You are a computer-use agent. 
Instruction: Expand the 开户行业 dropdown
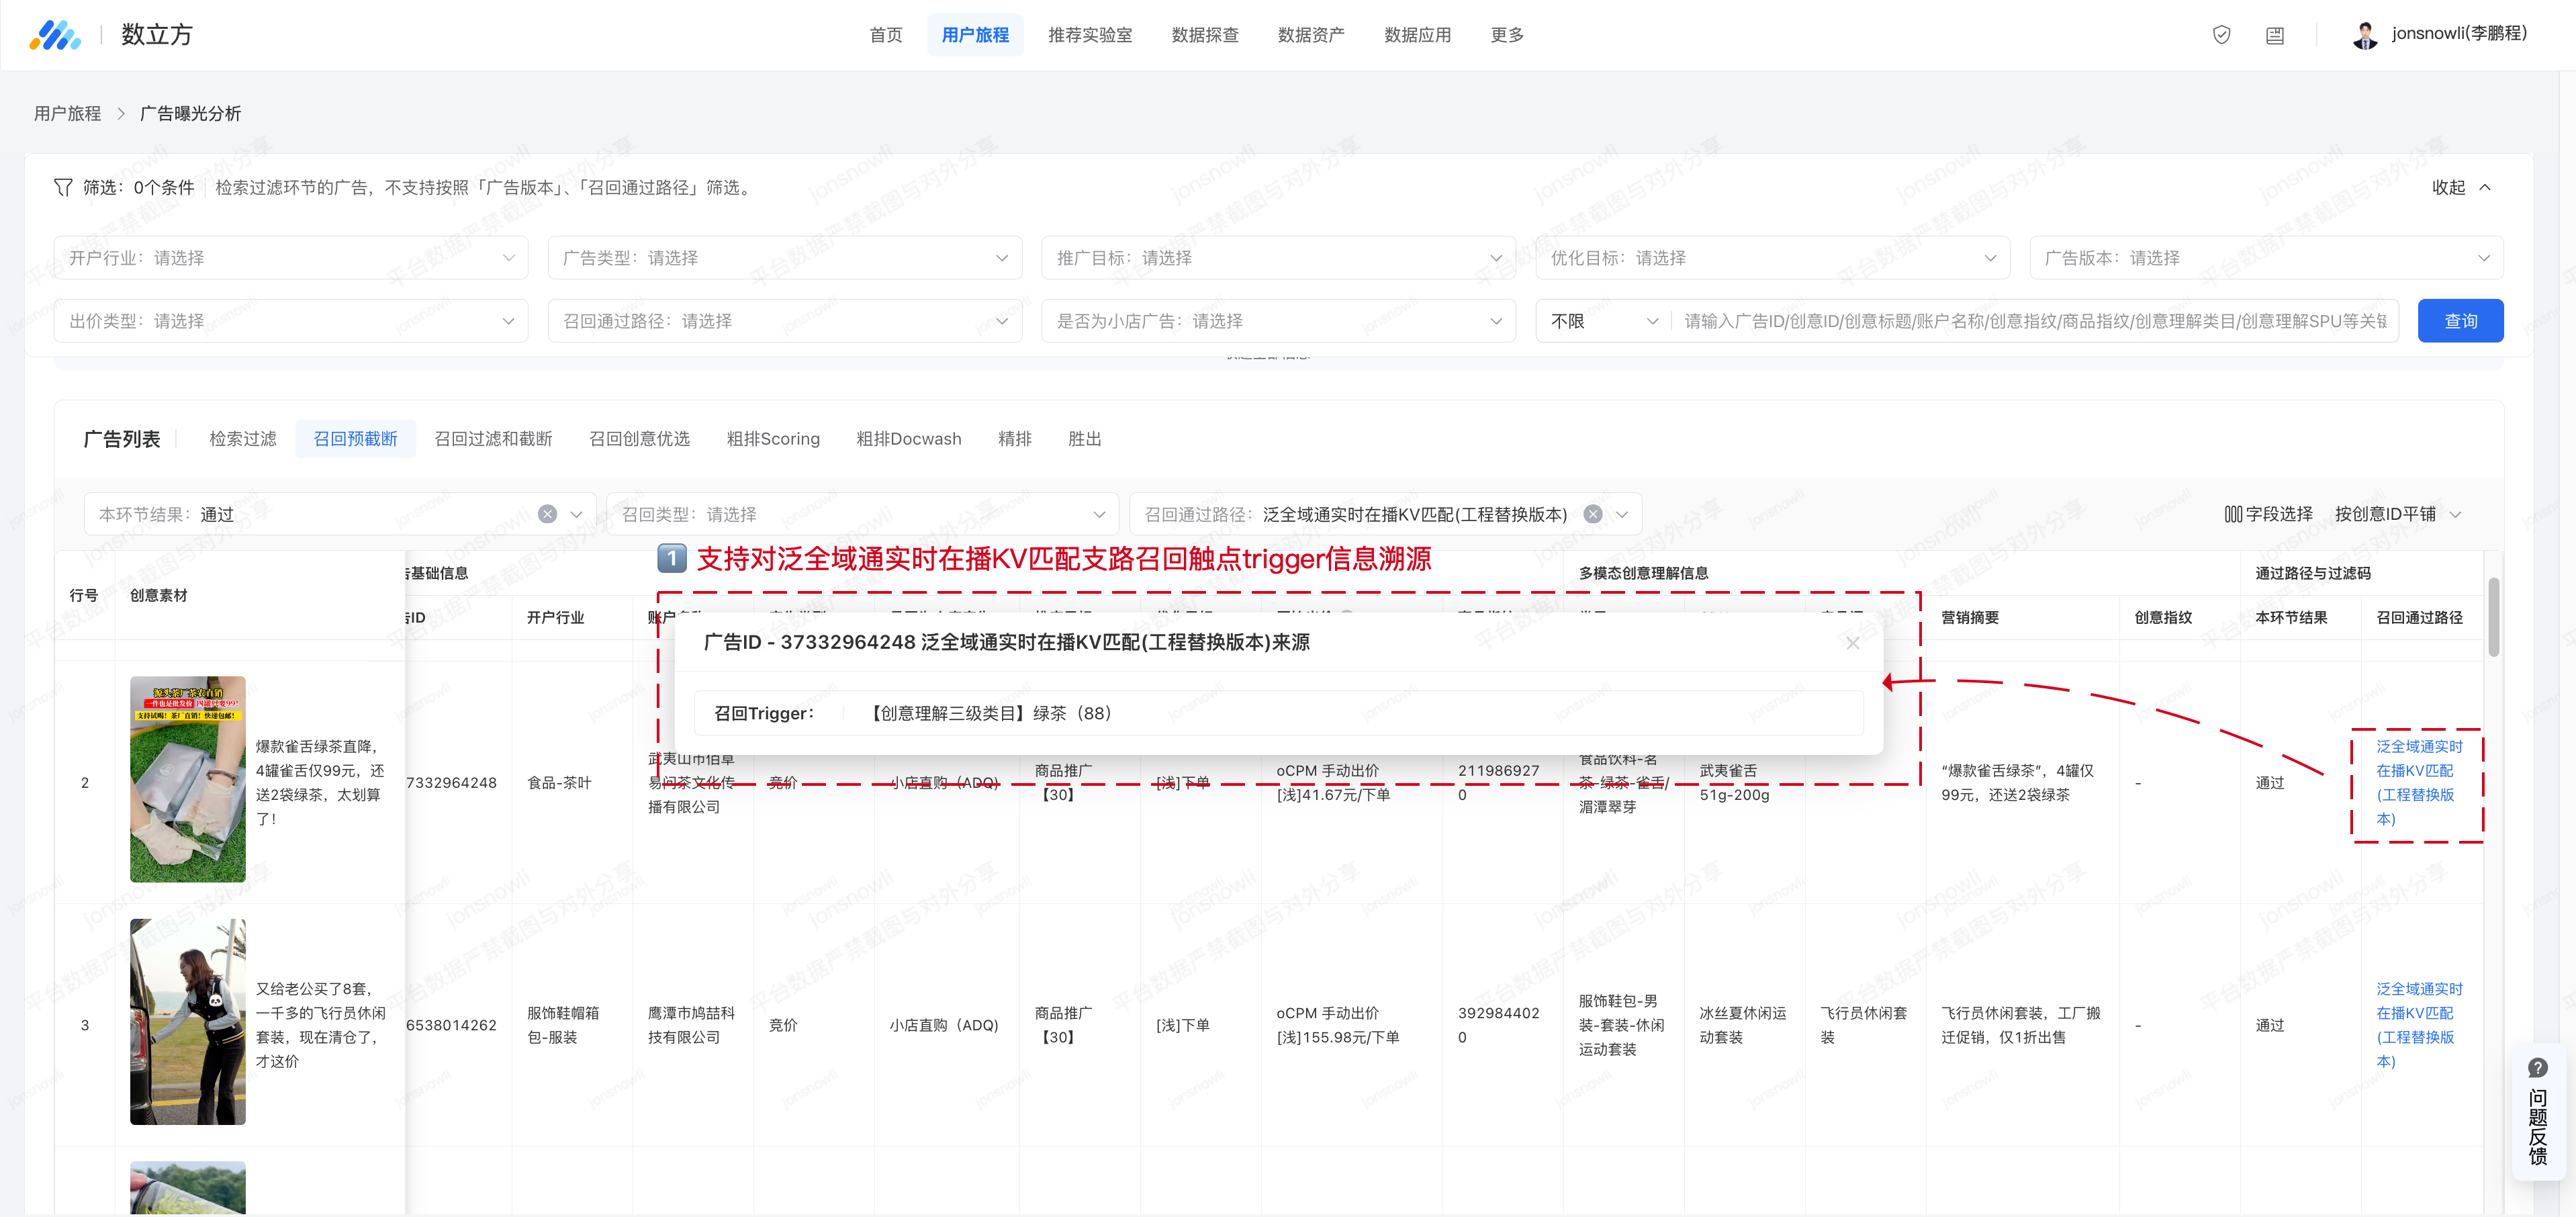[x=290, y=258]
